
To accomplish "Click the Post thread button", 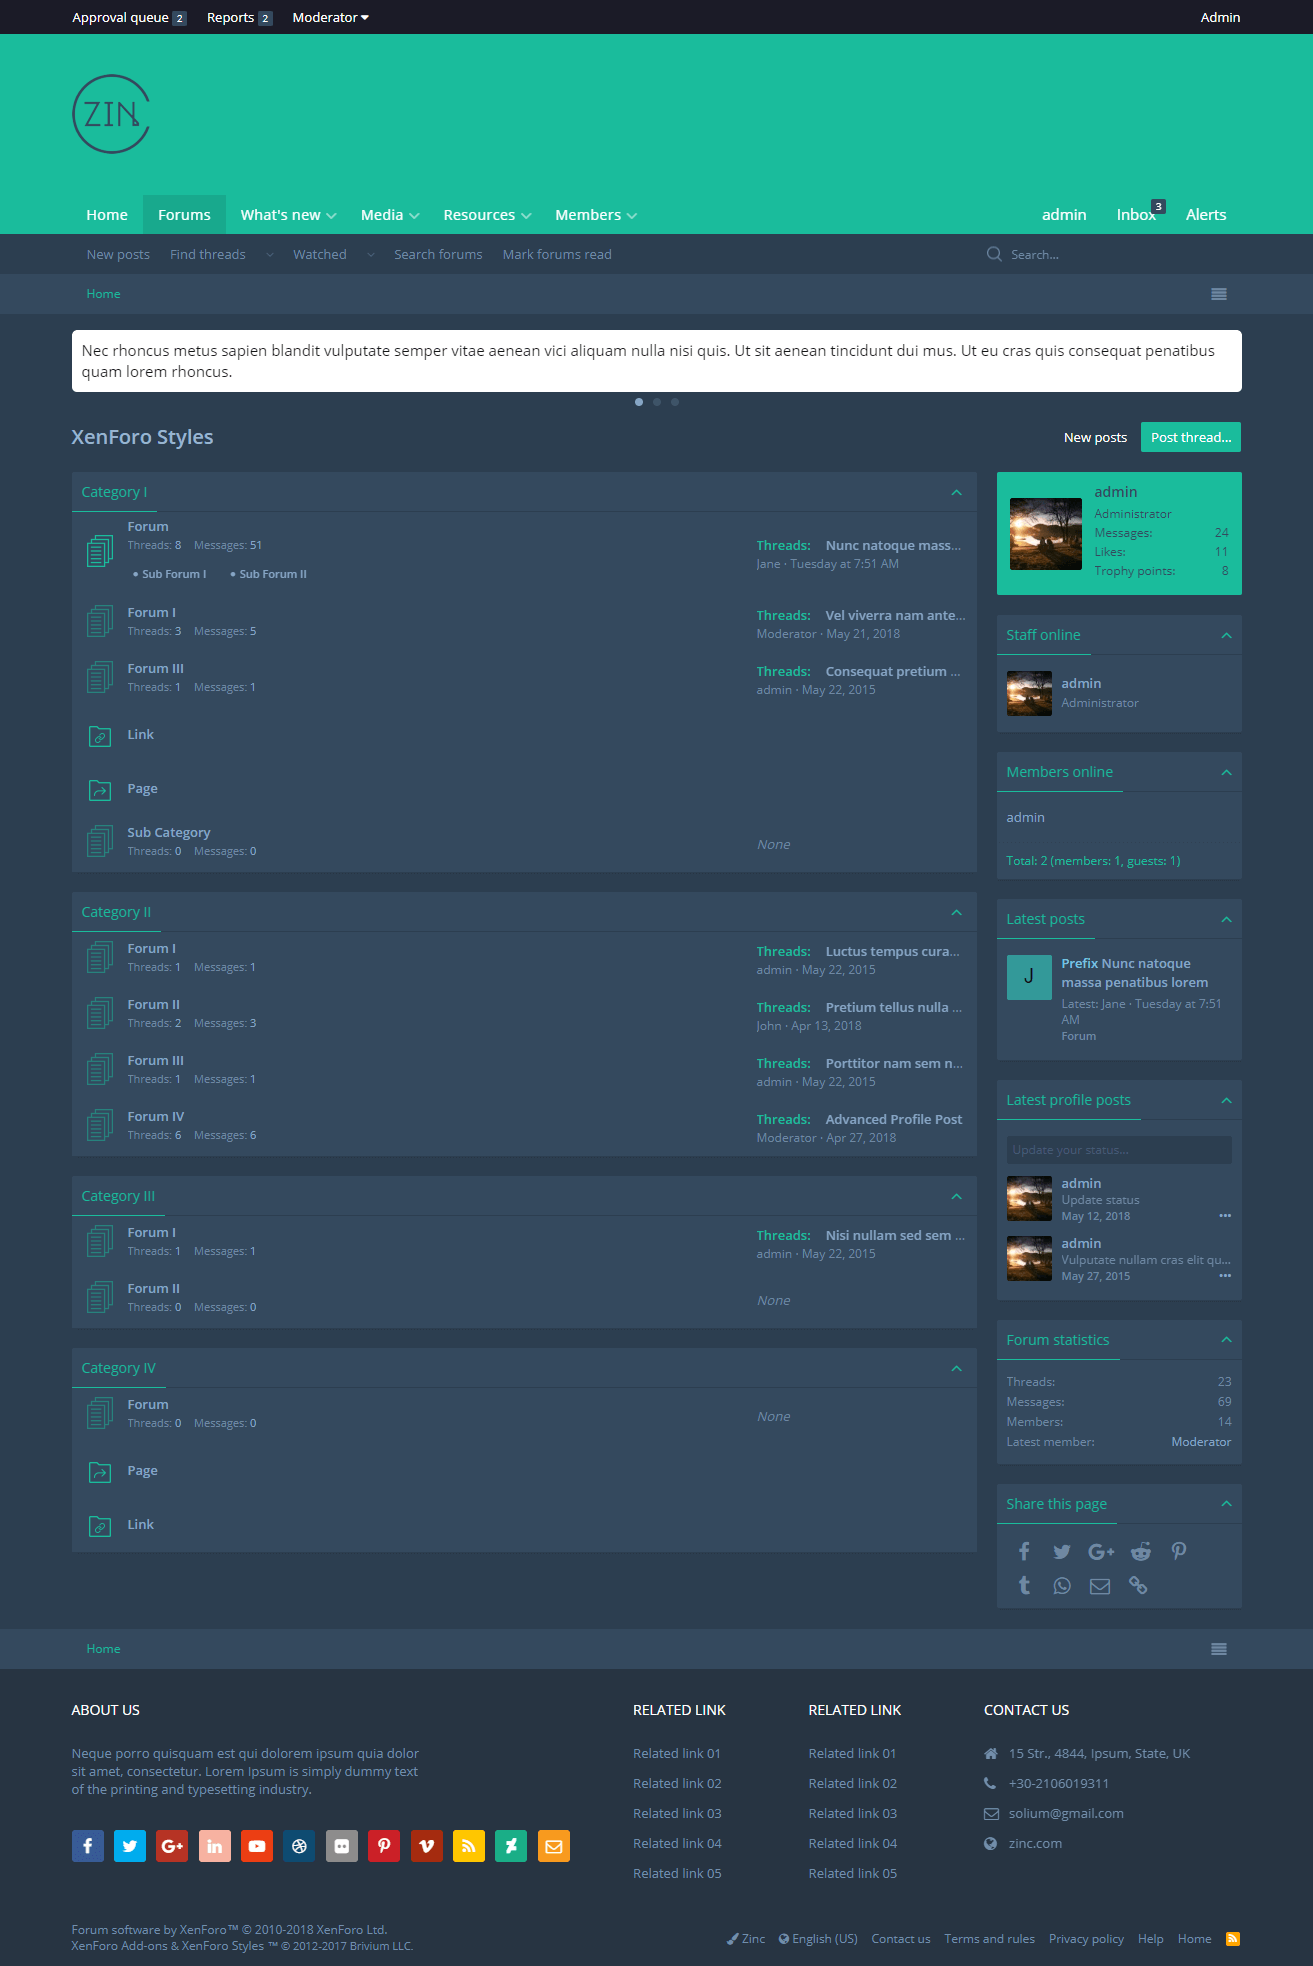I will click(1190, 437).
